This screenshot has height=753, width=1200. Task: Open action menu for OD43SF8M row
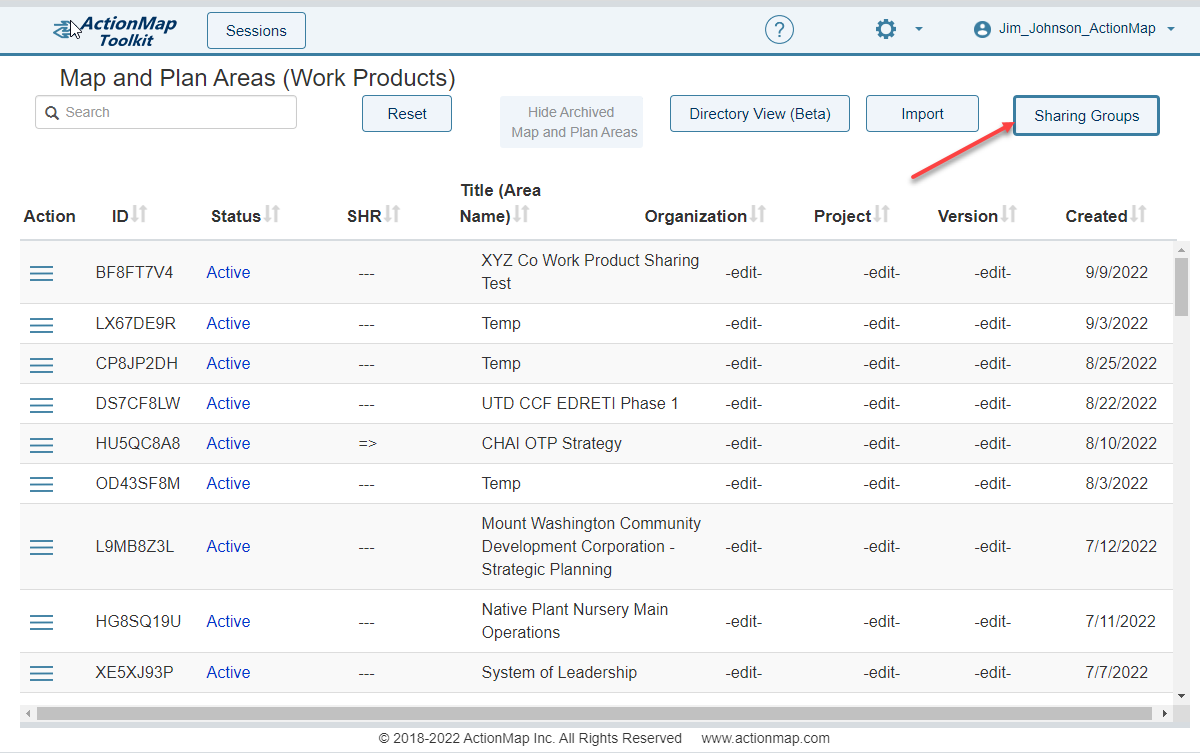pos(41,484)
